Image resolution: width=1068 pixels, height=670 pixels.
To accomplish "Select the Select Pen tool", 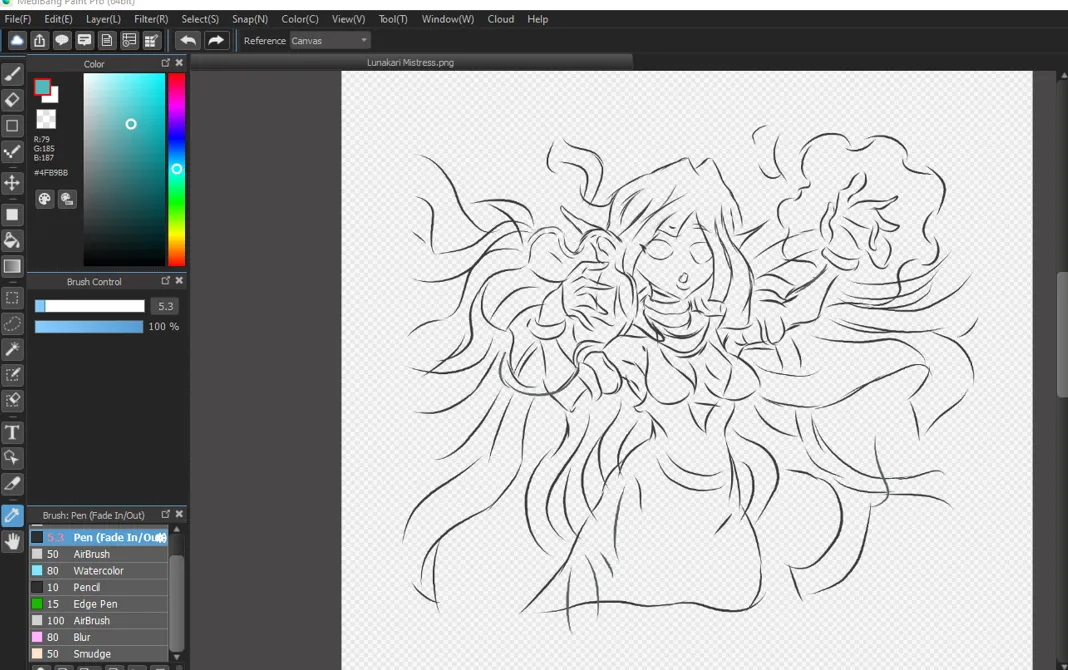I will click(x=12, y=374).
